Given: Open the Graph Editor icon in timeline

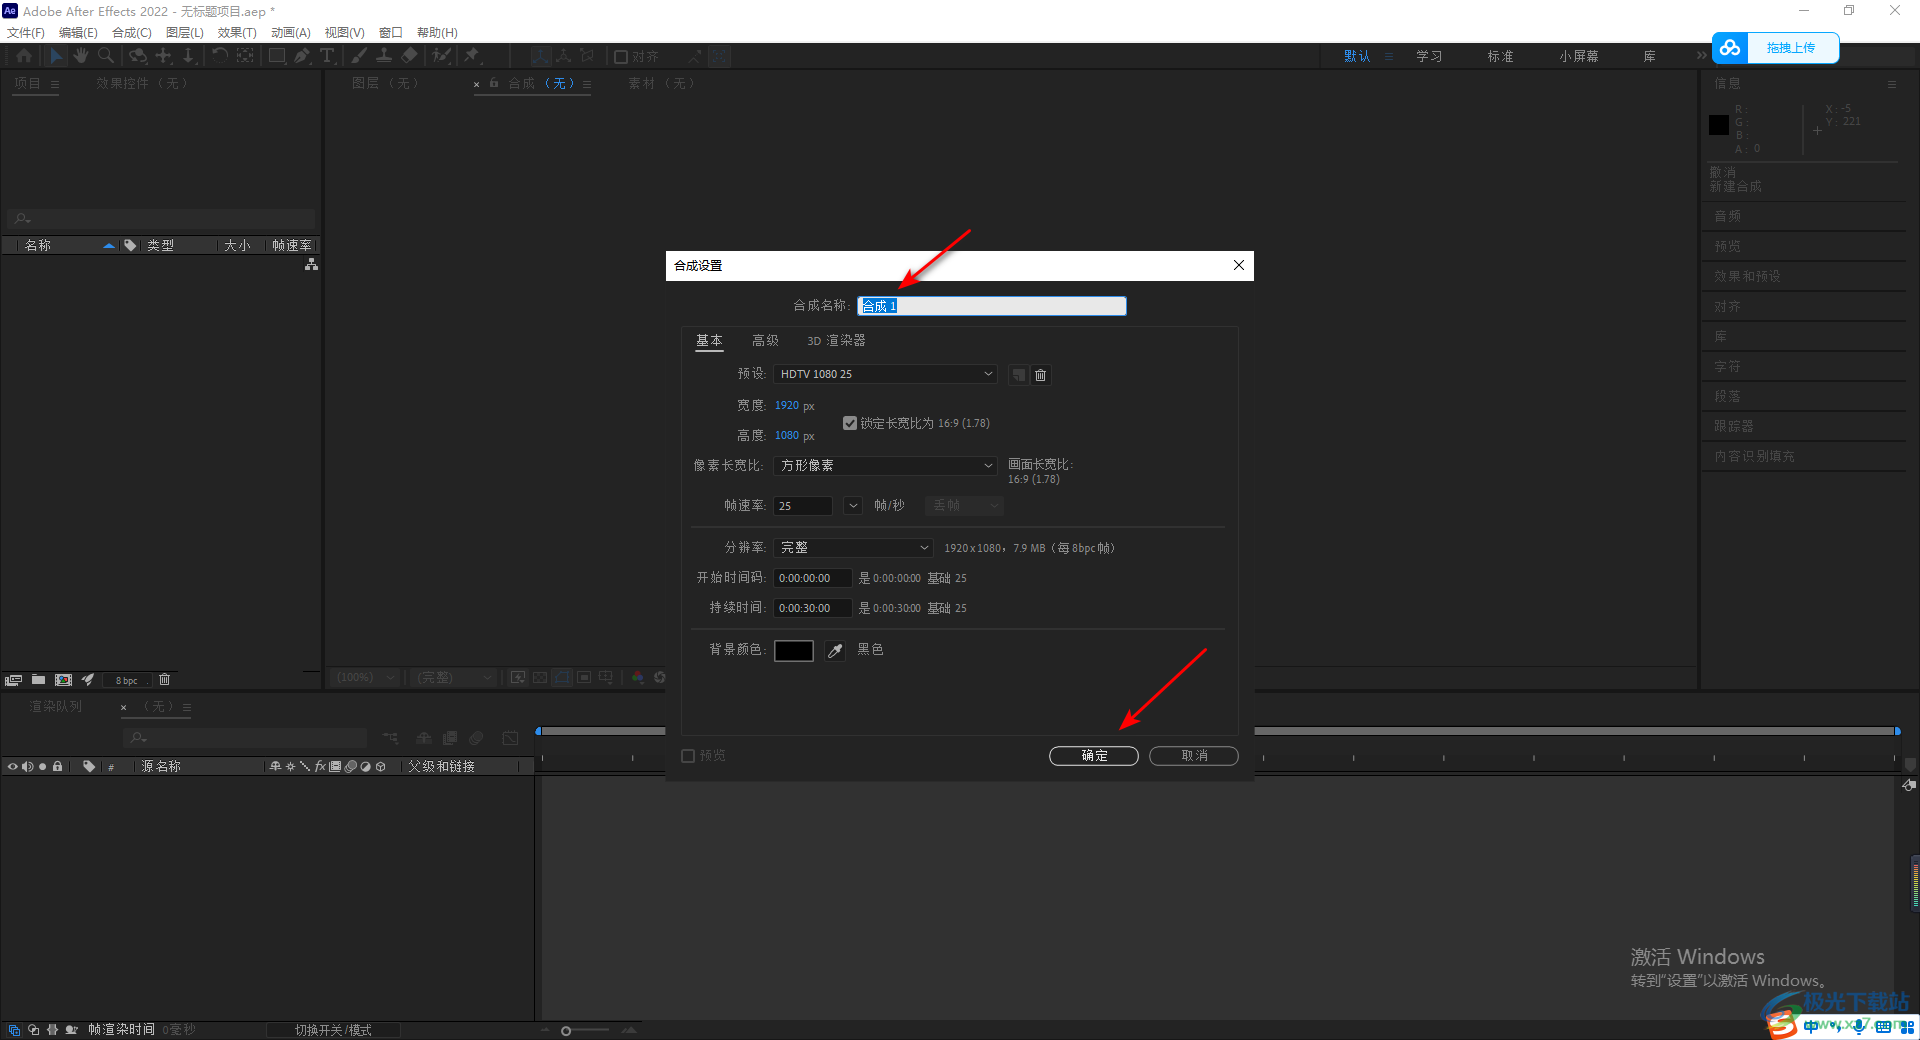Looking at the screenshot, I should [x=510, y=738].
